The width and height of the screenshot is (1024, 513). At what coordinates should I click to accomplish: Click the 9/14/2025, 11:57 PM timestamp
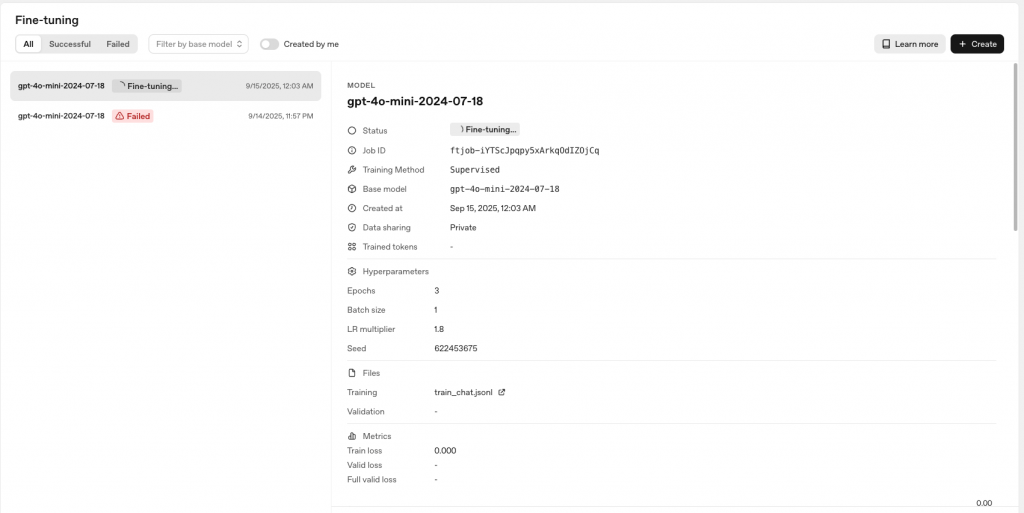tap(281, 116)
